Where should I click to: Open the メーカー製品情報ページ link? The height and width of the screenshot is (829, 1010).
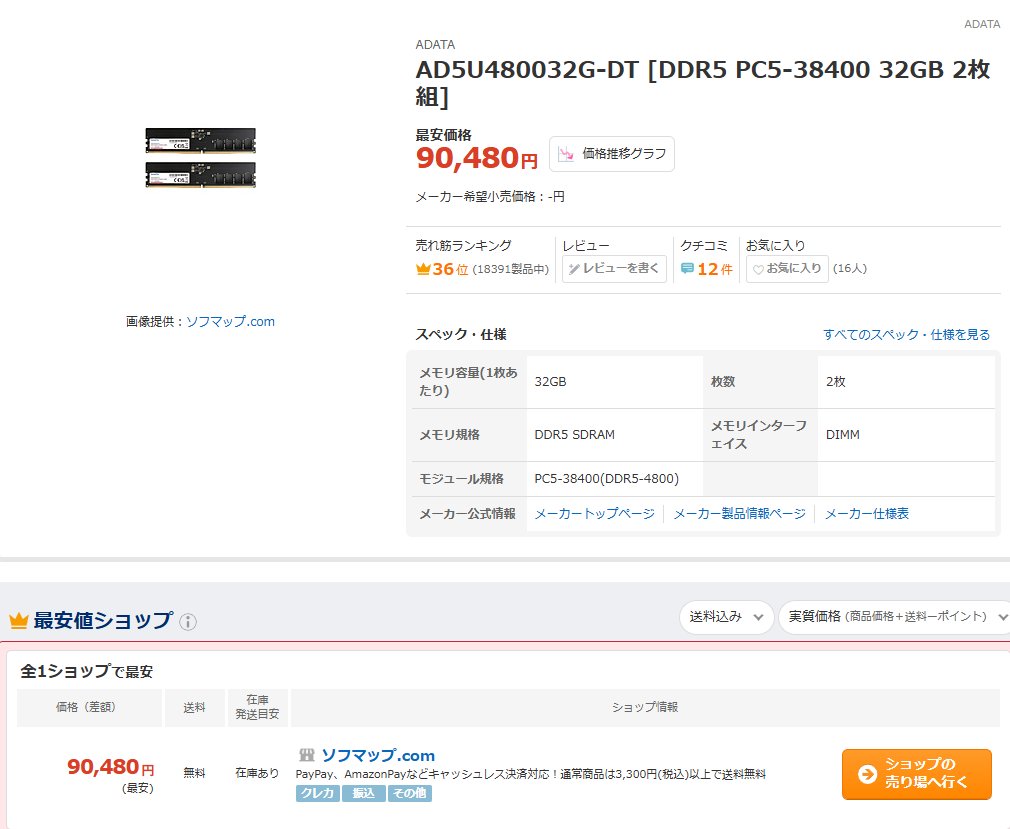pyautogui.click(x=739, y=513)
